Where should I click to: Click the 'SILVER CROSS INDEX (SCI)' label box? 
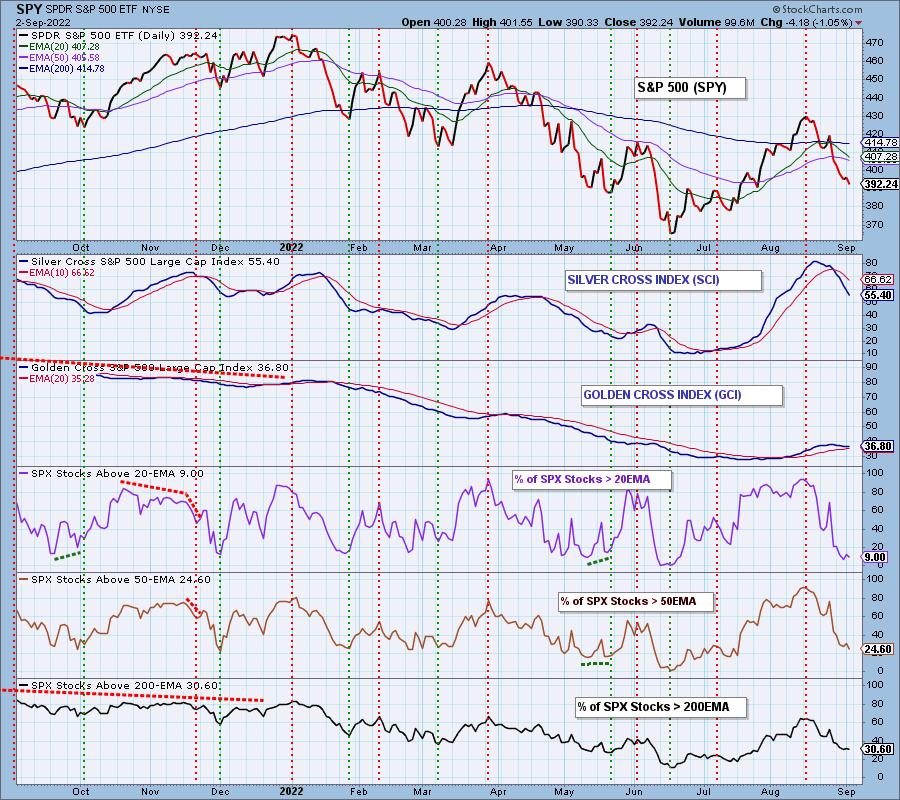[663, 280]
